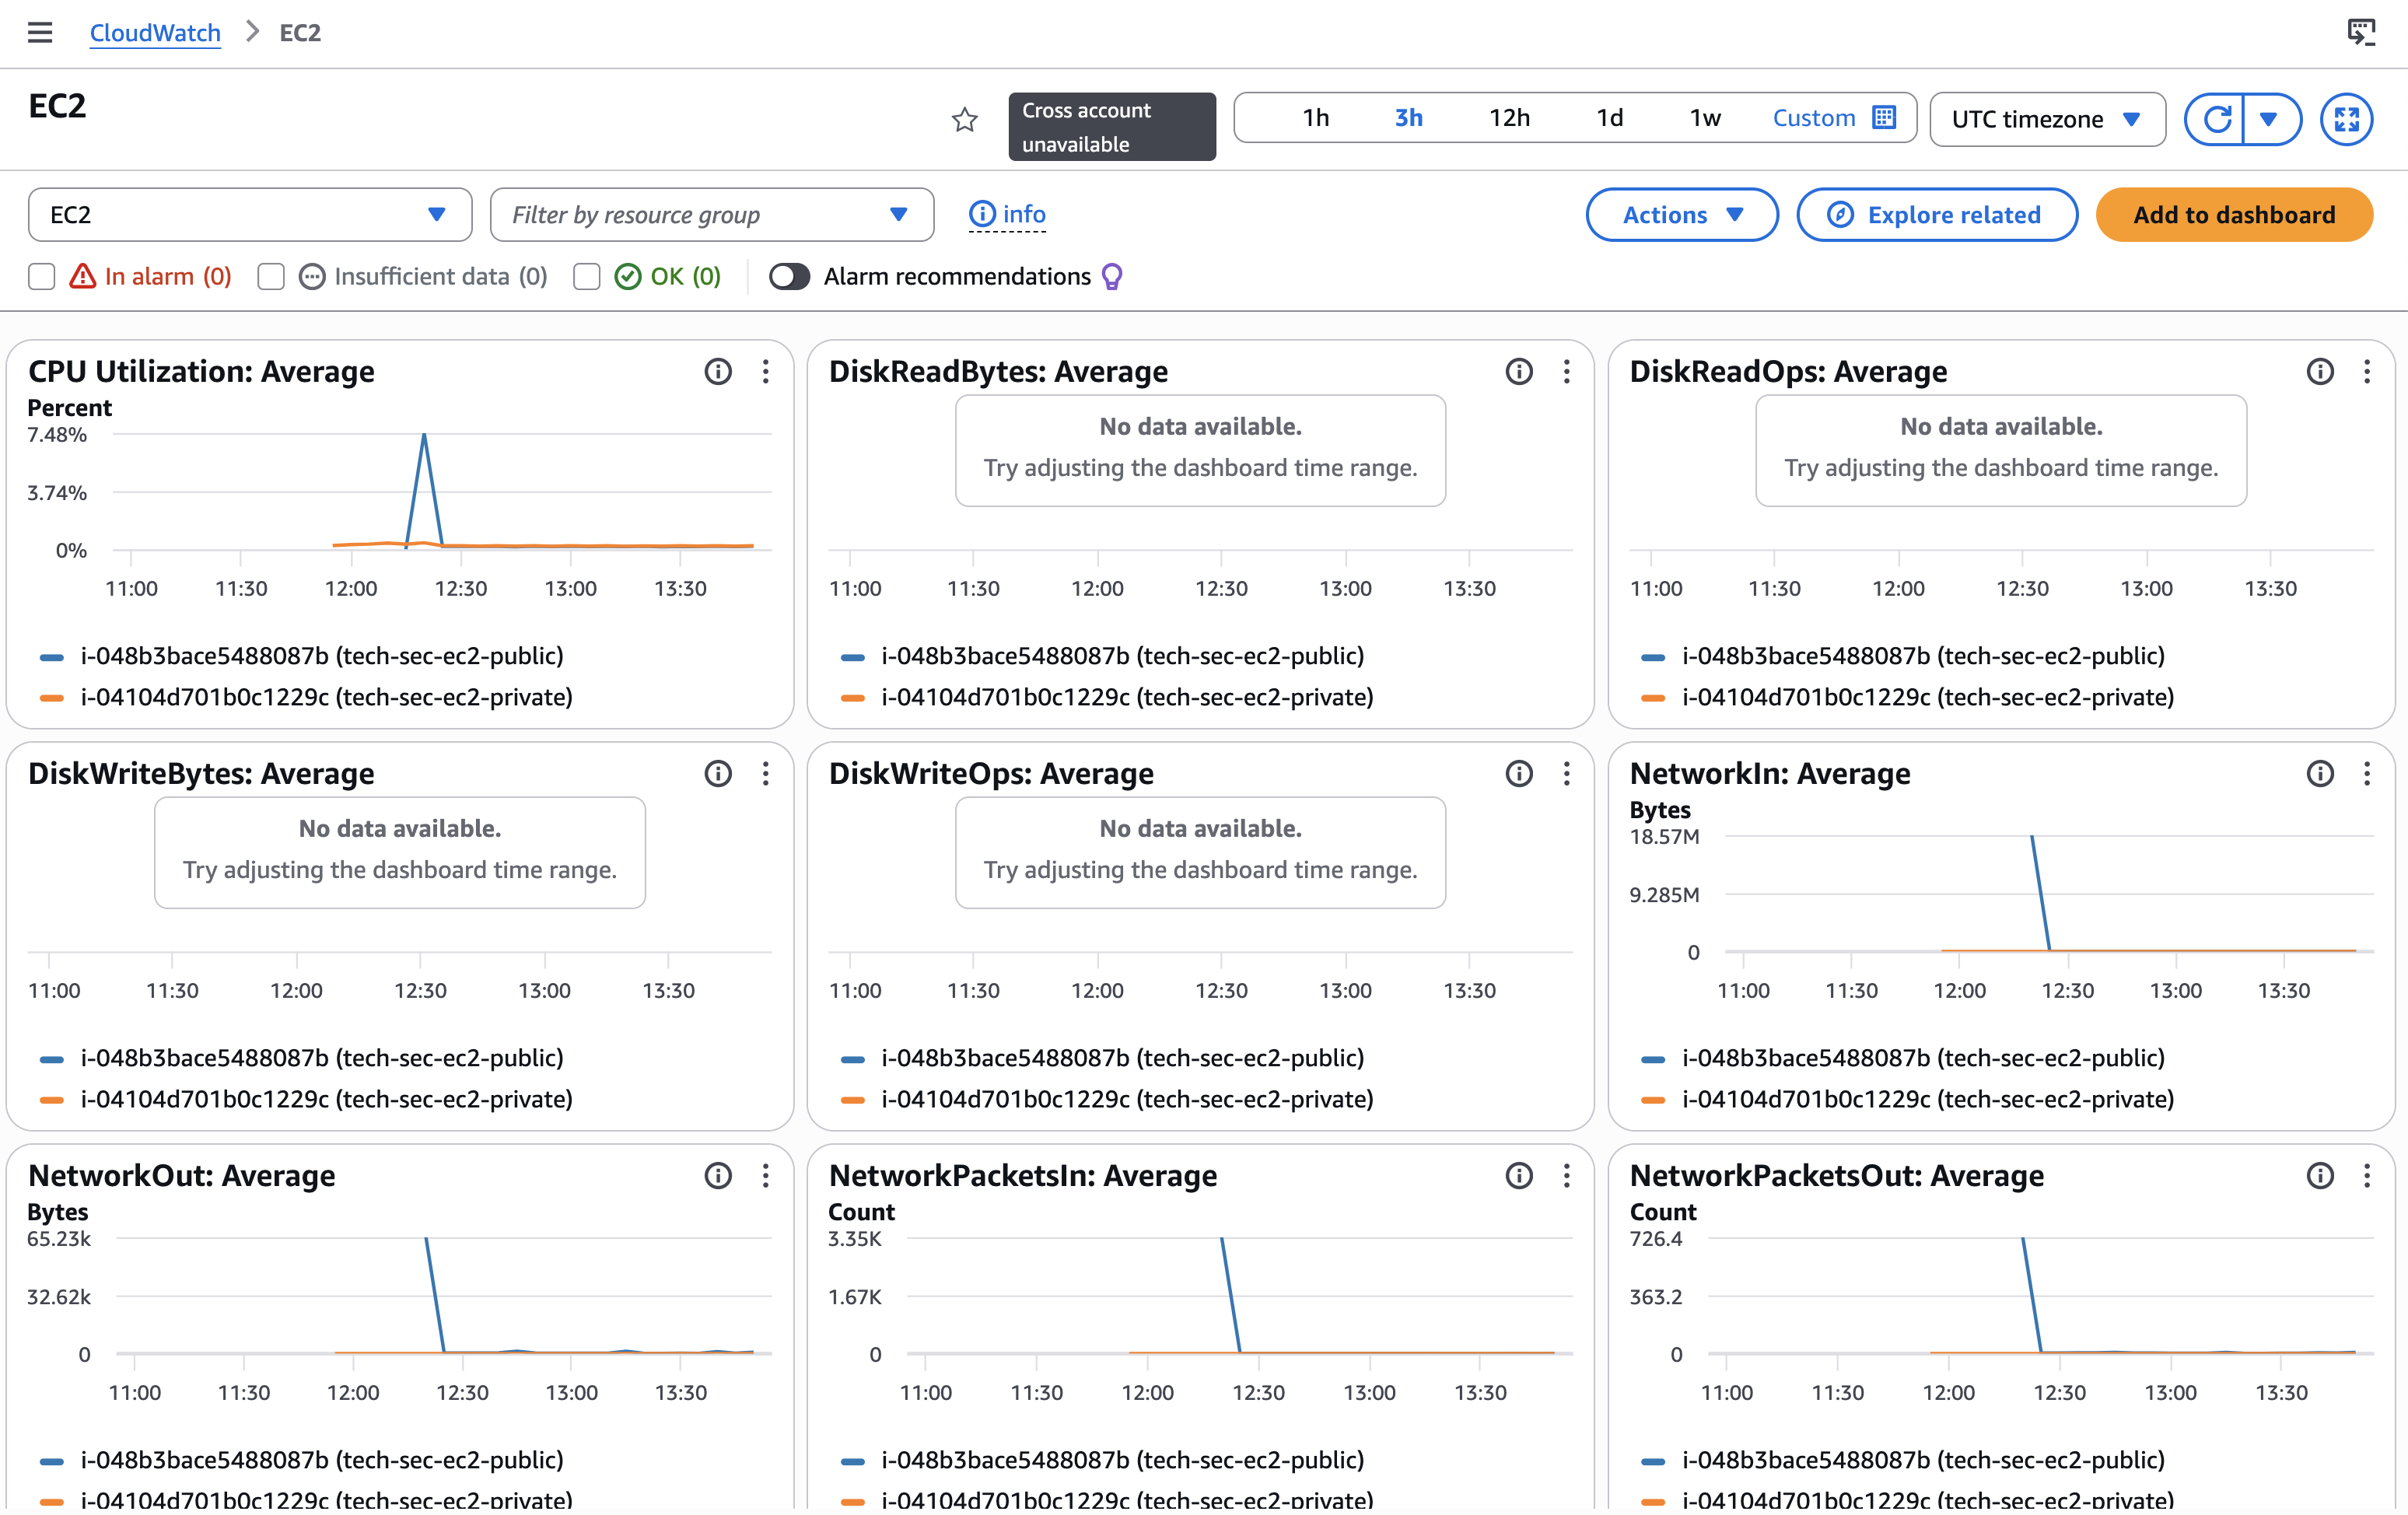Screen dimensions: 2408x1515
Task: Open Filter by resource group dropdown
Action: (712, 214)
